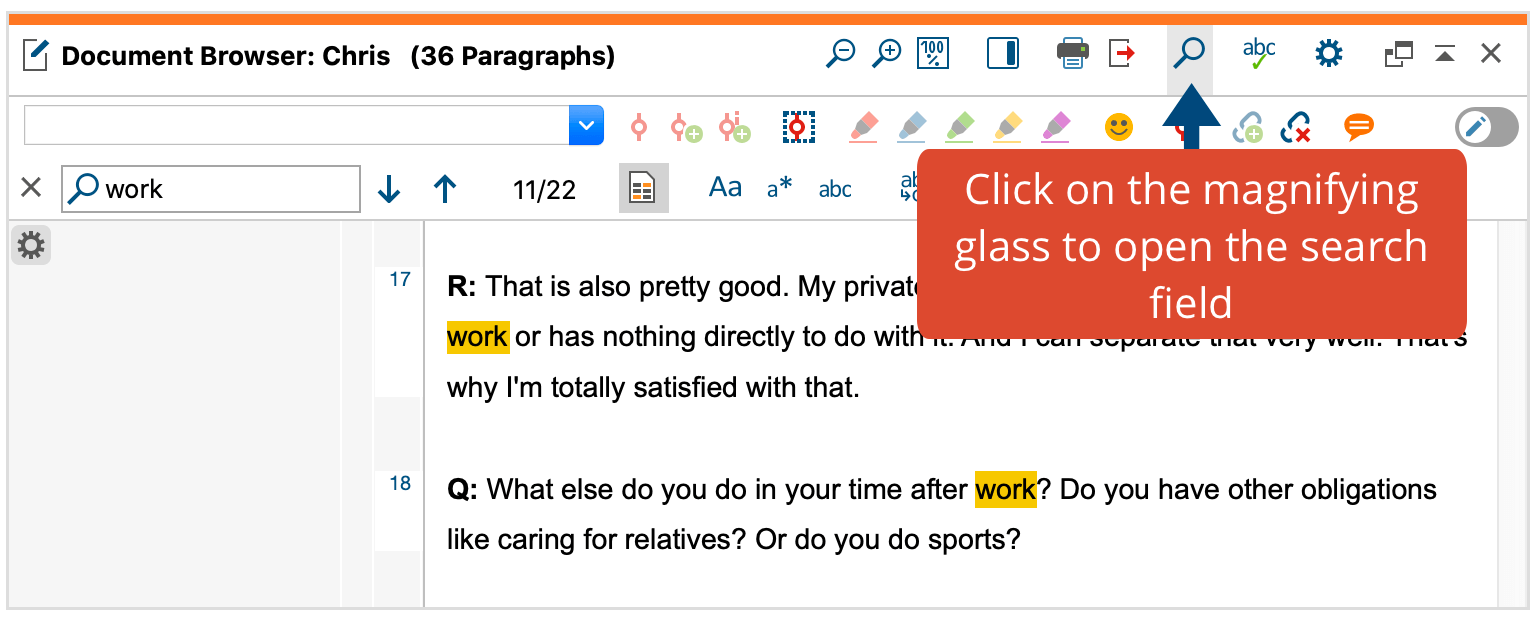Image resolution: width=1536 pixels, height=627 pixels.
Task: Remove the document link
Action: click(1296, 127)
